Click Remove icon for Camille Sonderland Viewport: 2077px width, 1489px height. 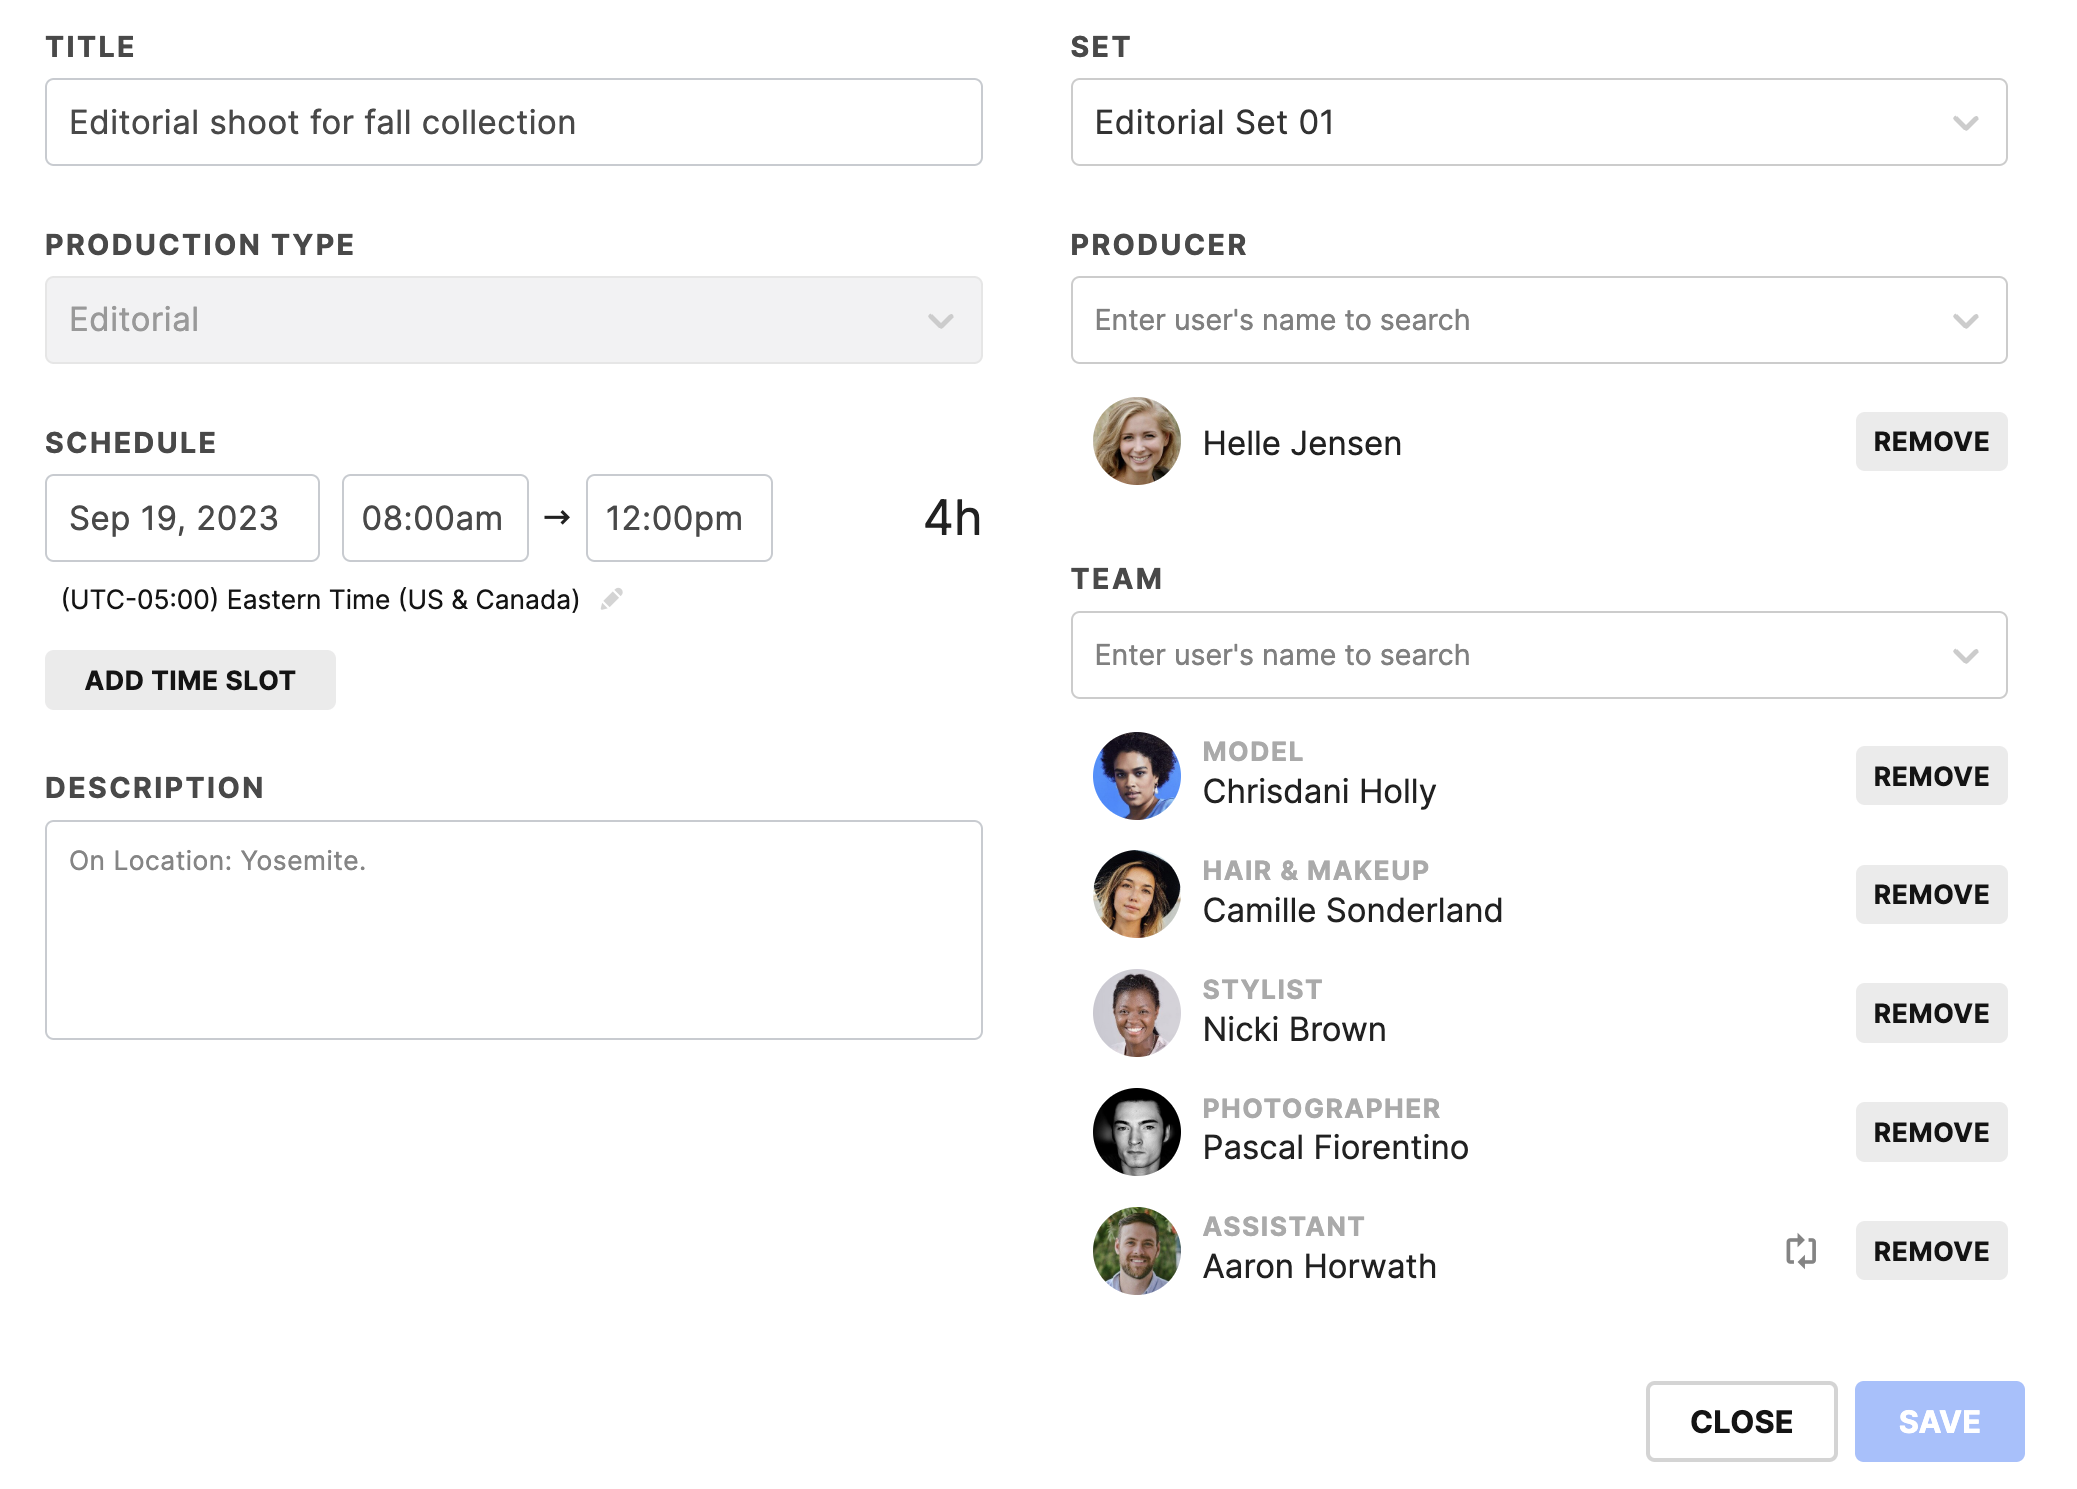(x=1930, y=893)
